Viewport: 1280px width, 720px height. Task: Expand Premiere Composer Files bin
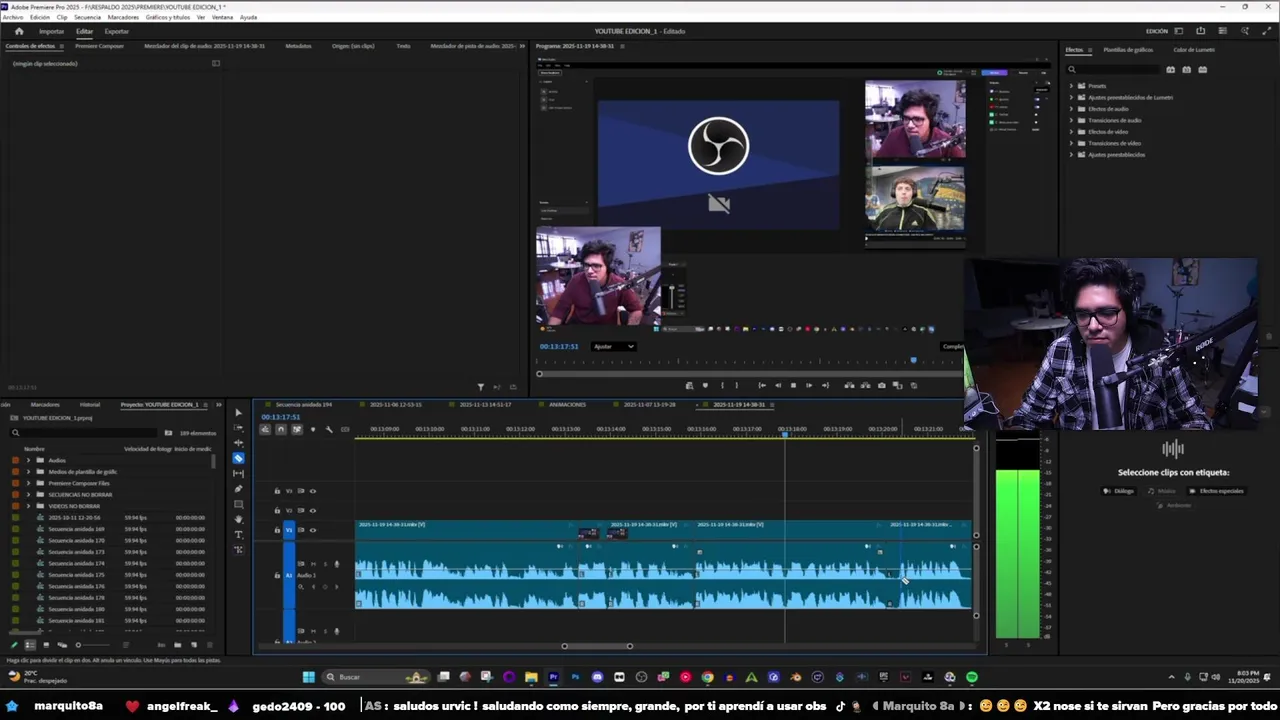(28, 483)
